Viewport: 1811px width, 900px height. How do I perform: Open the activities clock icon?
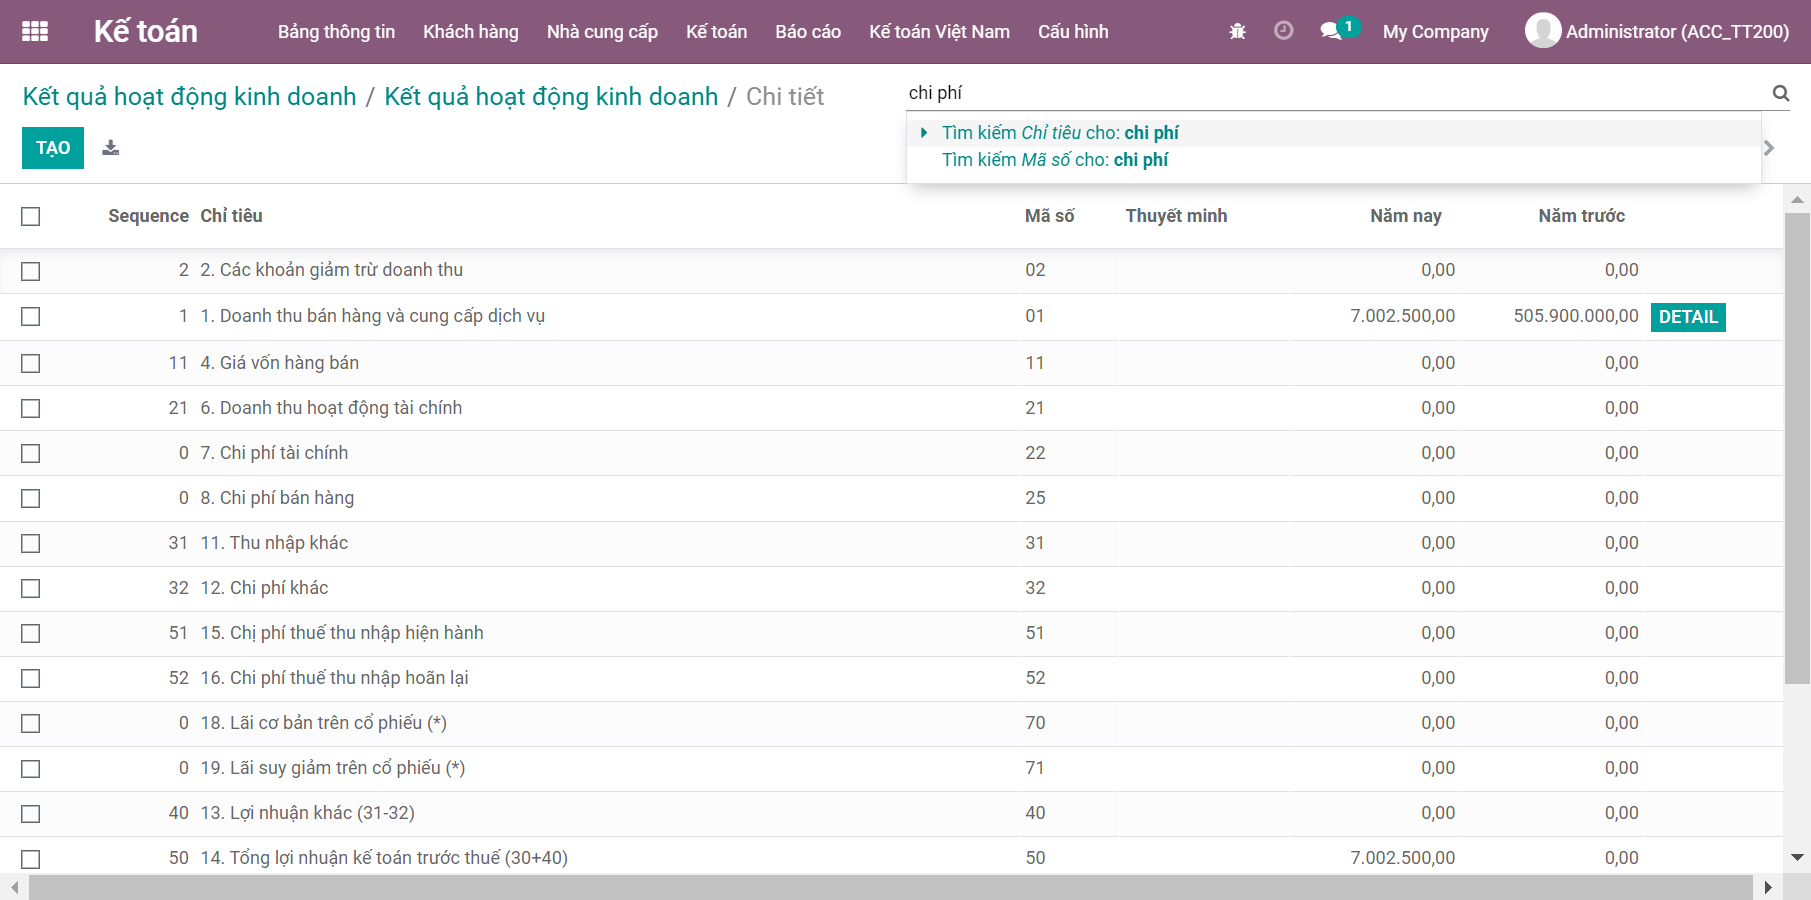click(1284, 31)
